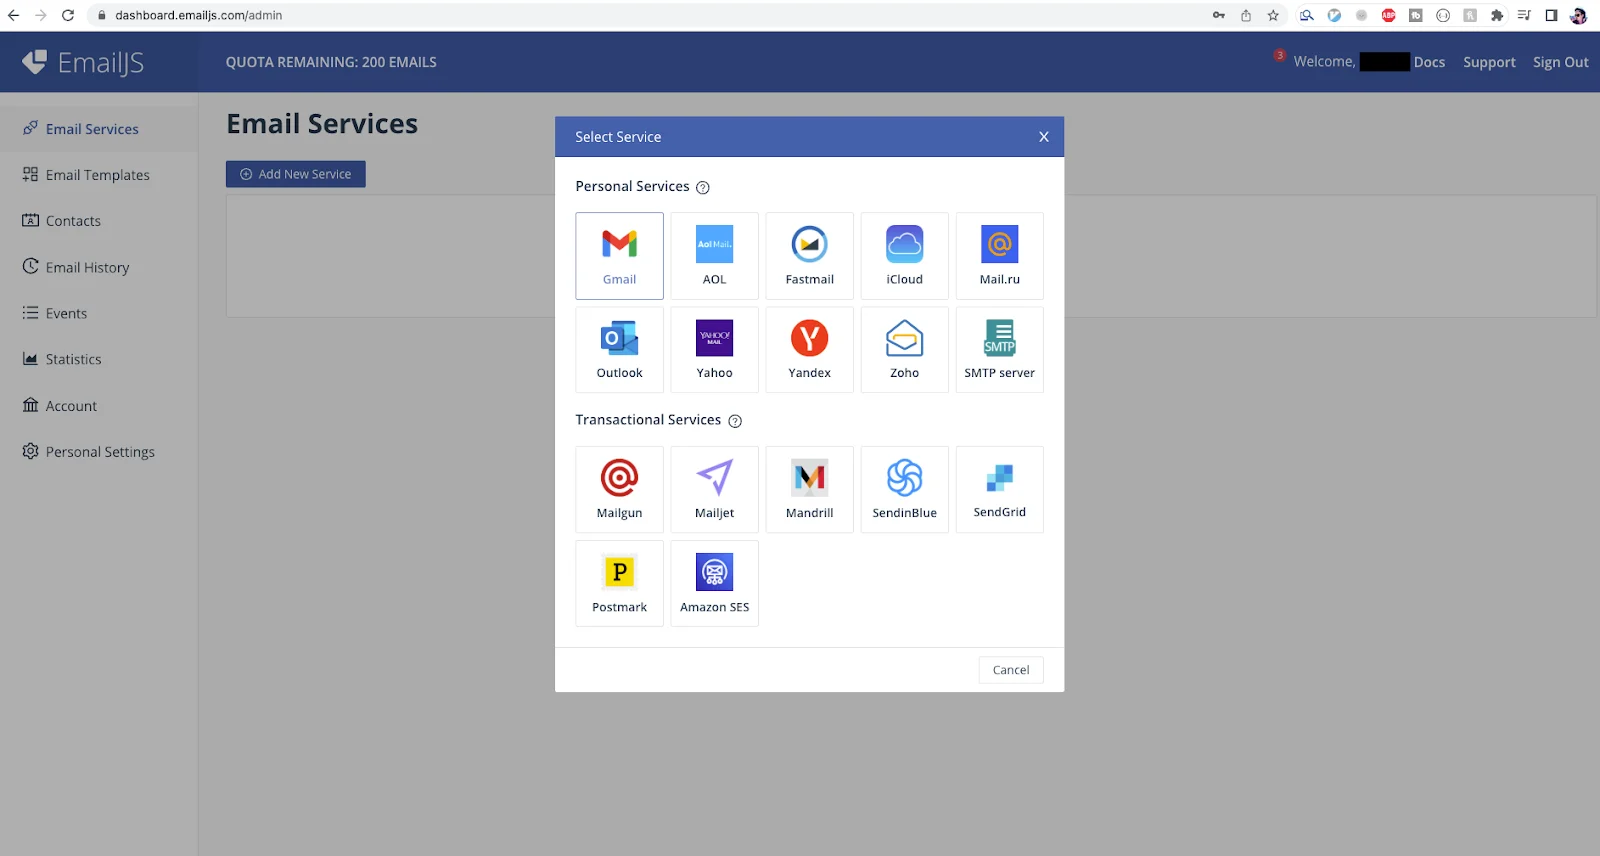Select the SendinBlue service tile
Viewport: 1600px width, 856px height.
coord(904,490)
